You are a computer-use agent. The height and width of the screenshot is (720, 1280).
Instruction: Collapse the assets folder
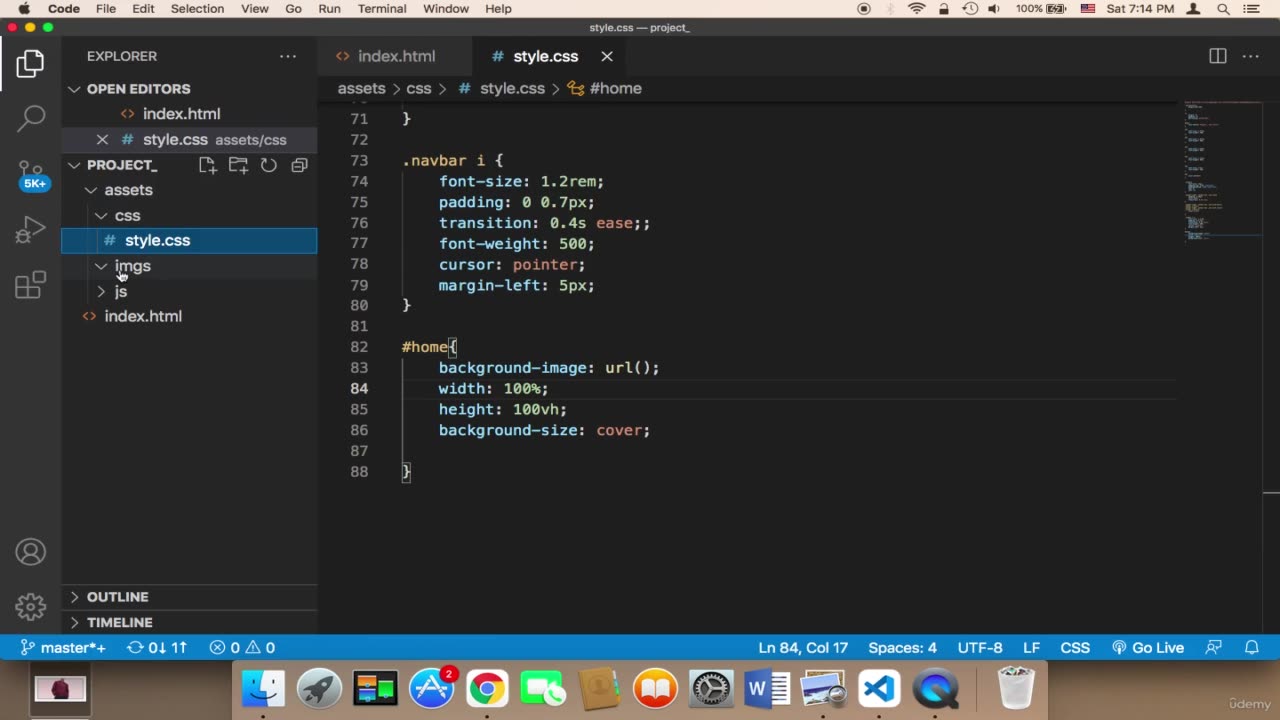click(x=128, y=190)
